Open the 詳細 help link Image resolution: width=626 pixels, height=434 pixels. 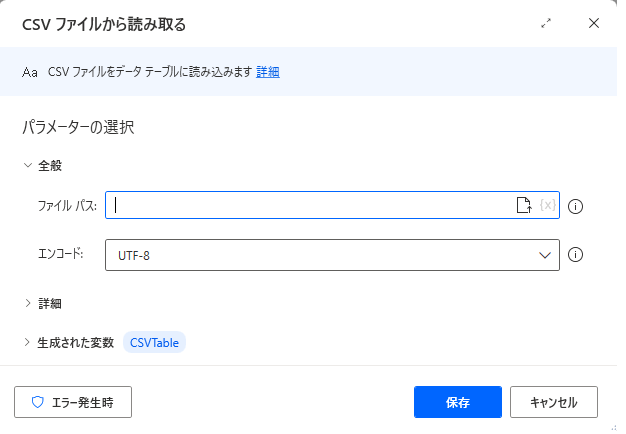267,72
